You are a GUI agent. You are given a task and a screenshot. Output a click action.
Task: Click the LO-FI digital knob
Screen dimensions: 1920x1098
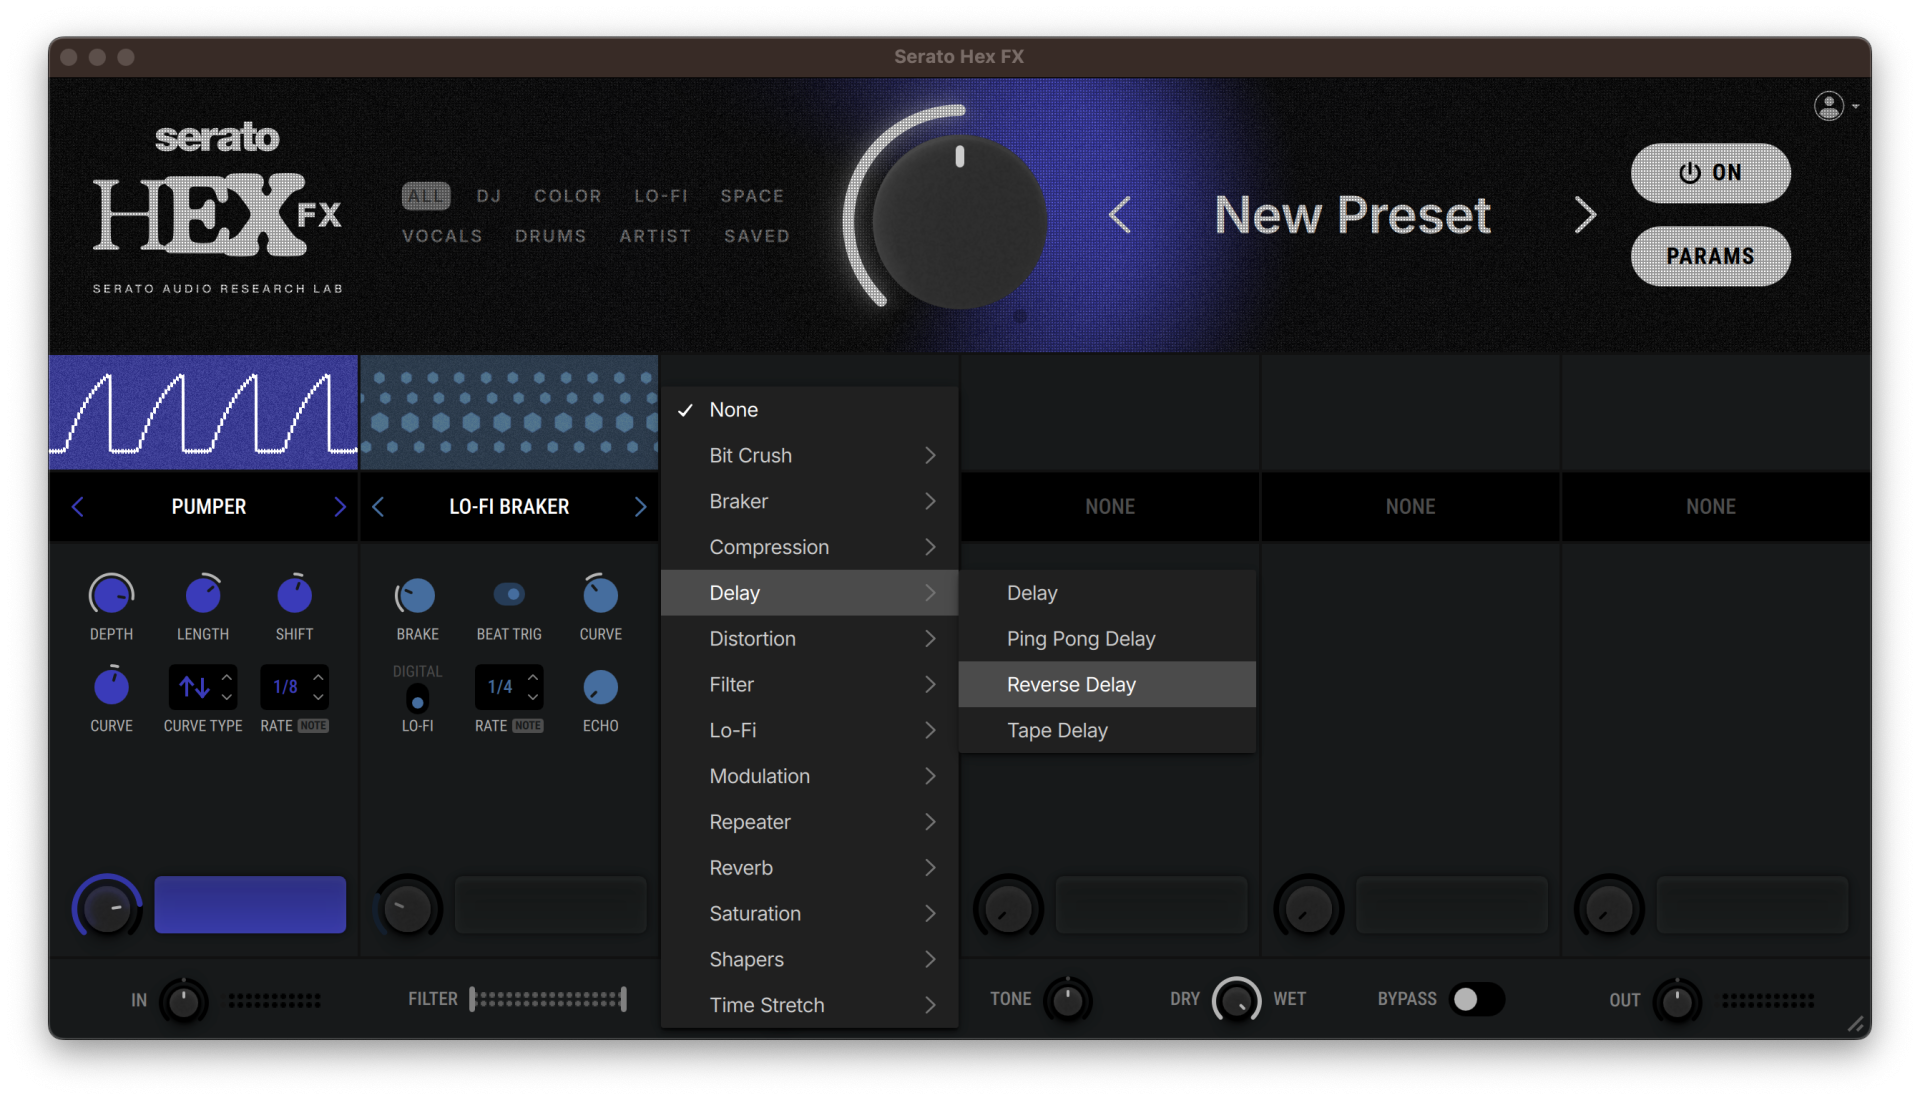(x=417, y=700)
